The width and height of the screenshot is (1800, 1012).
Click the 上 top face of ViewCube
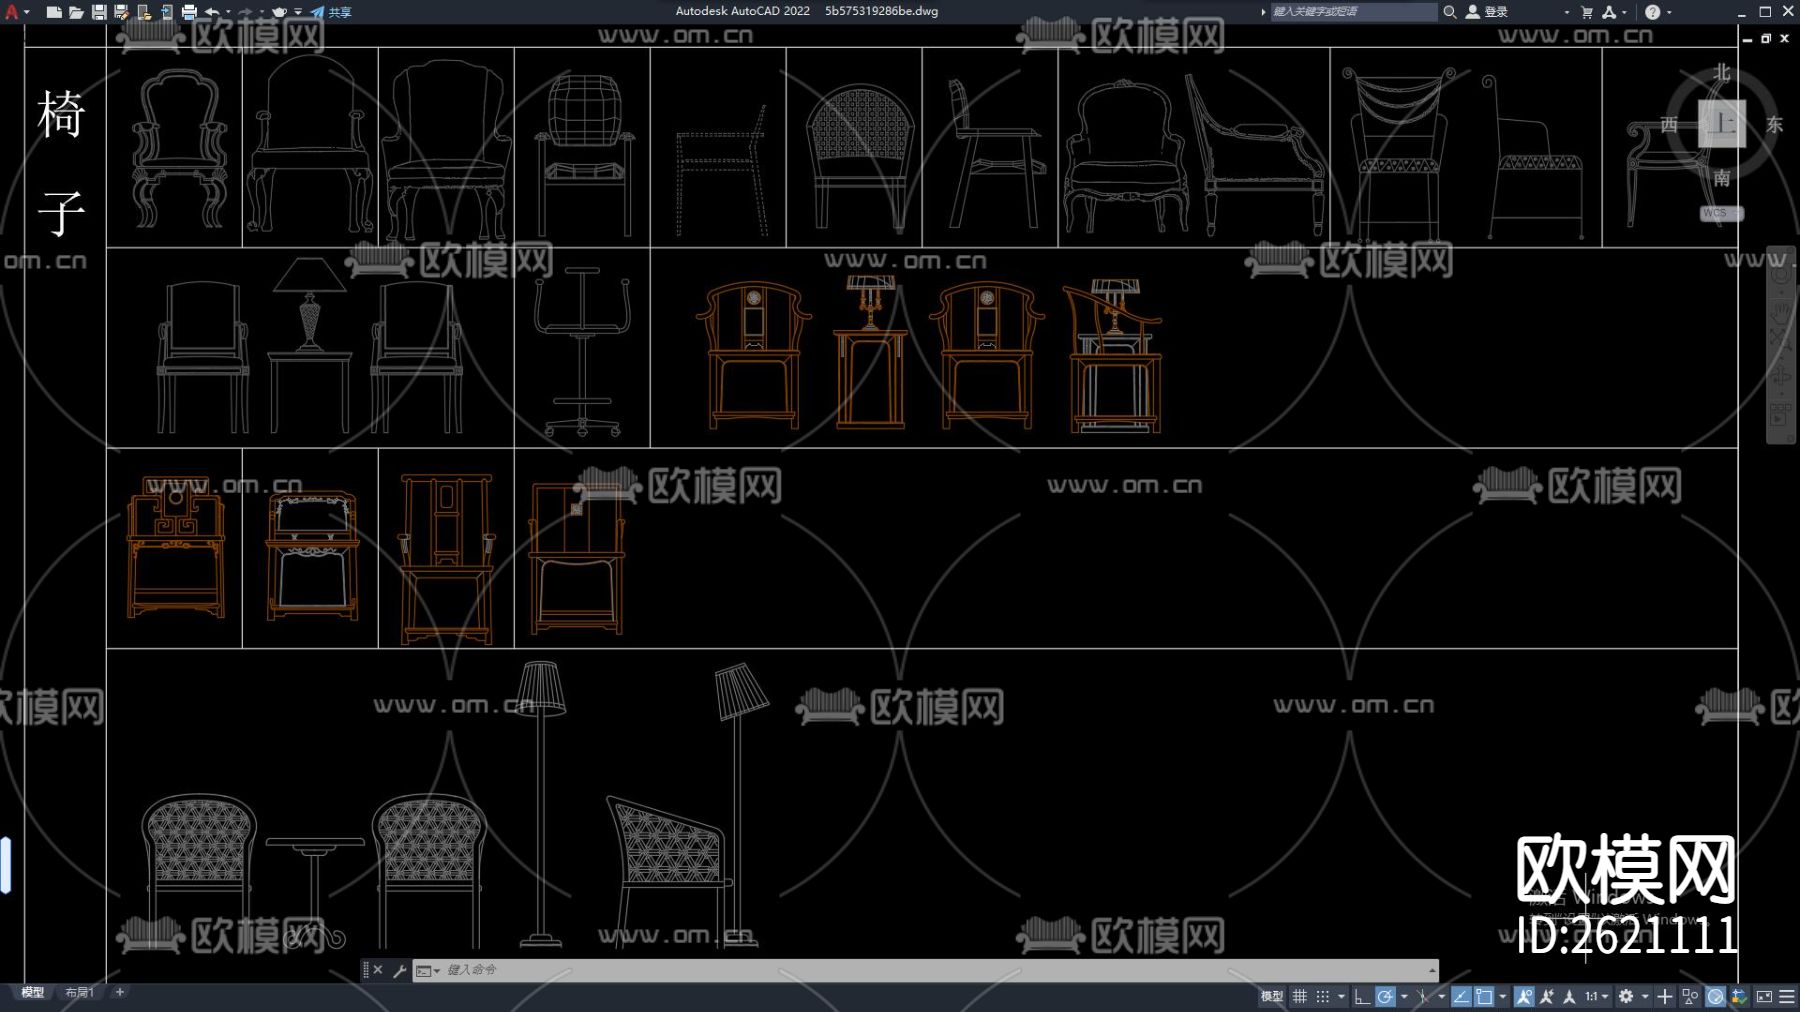click(x=1721, y=123)
